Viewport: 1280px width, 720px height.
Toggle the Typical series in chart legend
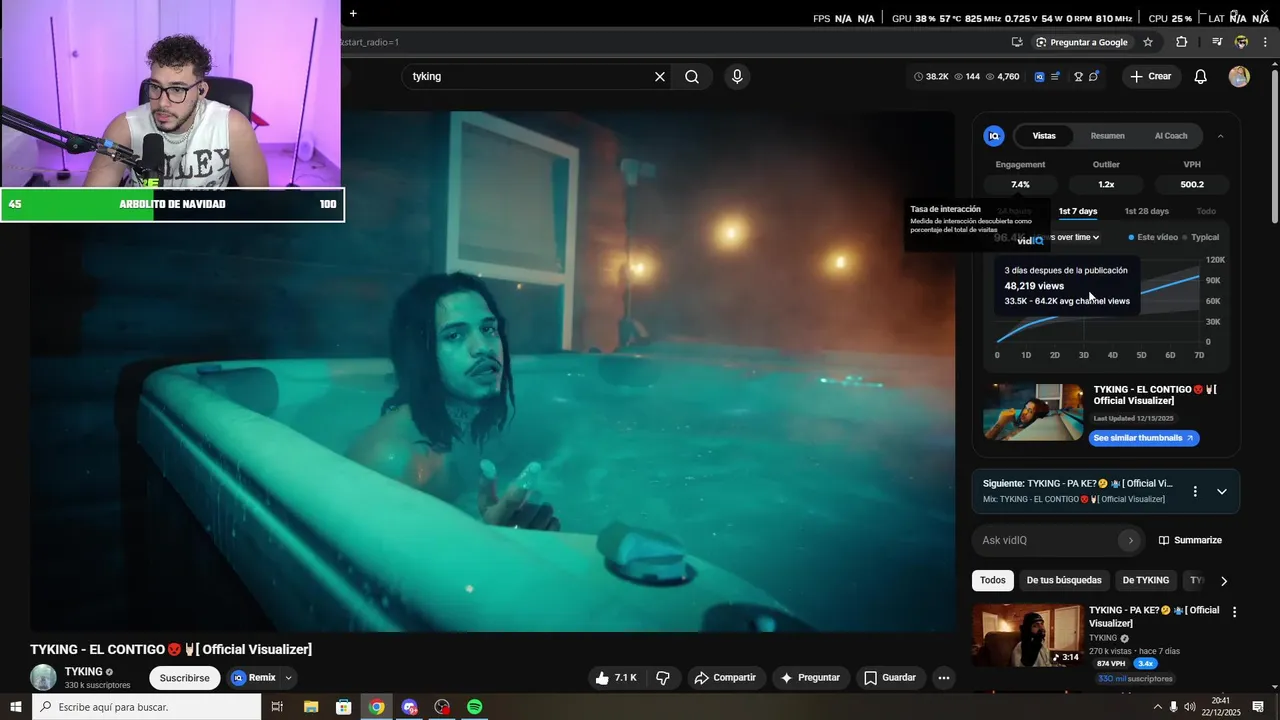(1200, 238)
